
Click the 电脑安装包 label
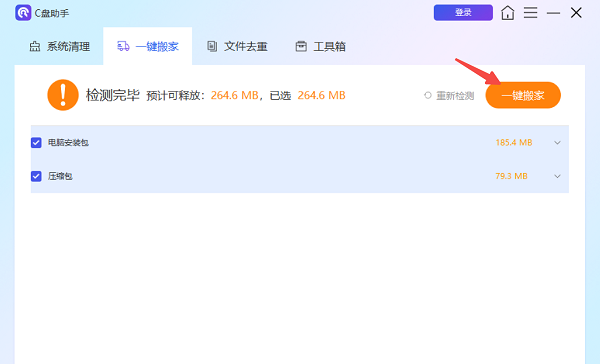[x=68, y=143]
